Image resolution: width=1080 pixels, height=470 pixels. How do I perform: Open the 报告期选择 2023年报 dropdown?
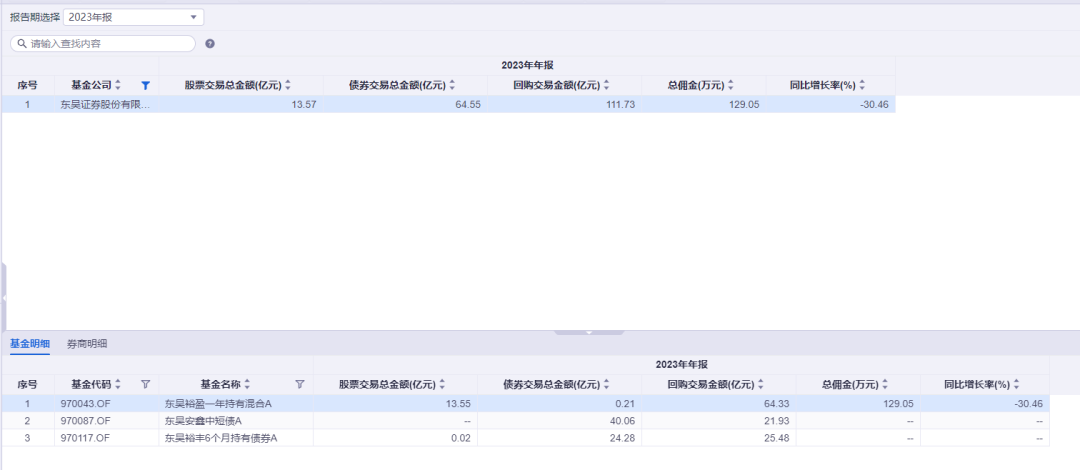pos(133,17)
